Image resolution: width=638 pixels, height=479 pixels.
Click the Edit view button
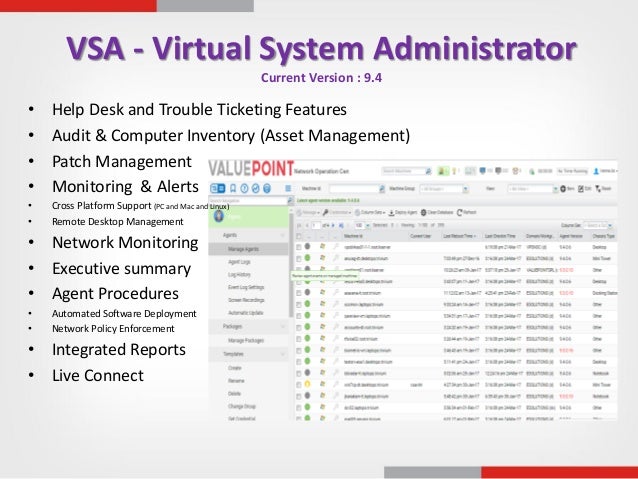coord(585,189)
